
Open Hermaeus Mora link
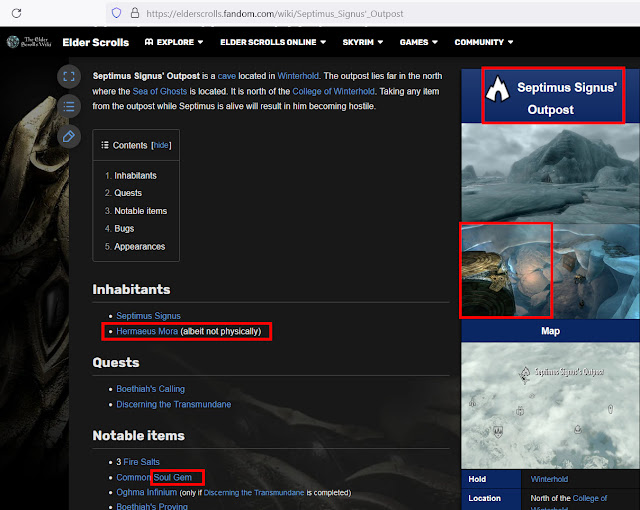tap(147, 331)
